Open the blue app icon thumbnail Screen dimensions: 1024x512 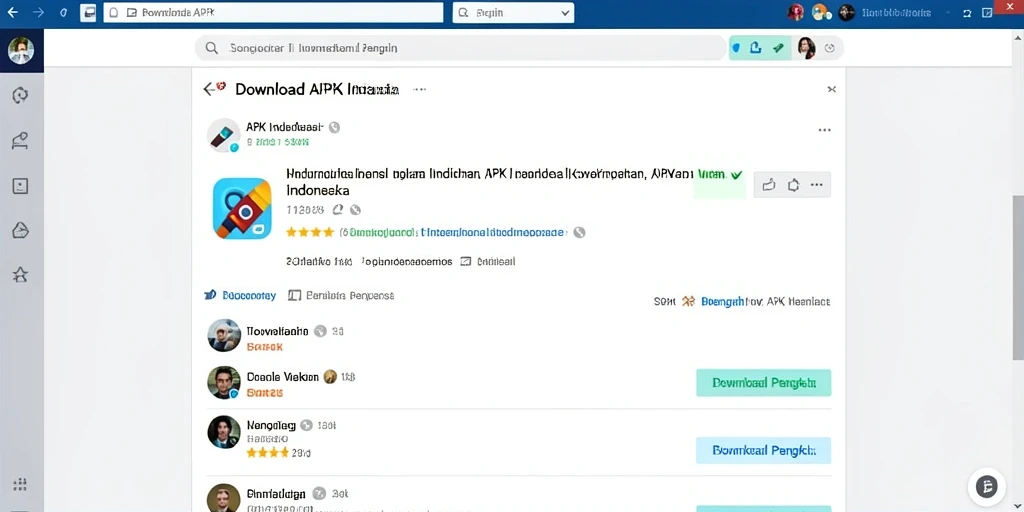coord(242,208)
